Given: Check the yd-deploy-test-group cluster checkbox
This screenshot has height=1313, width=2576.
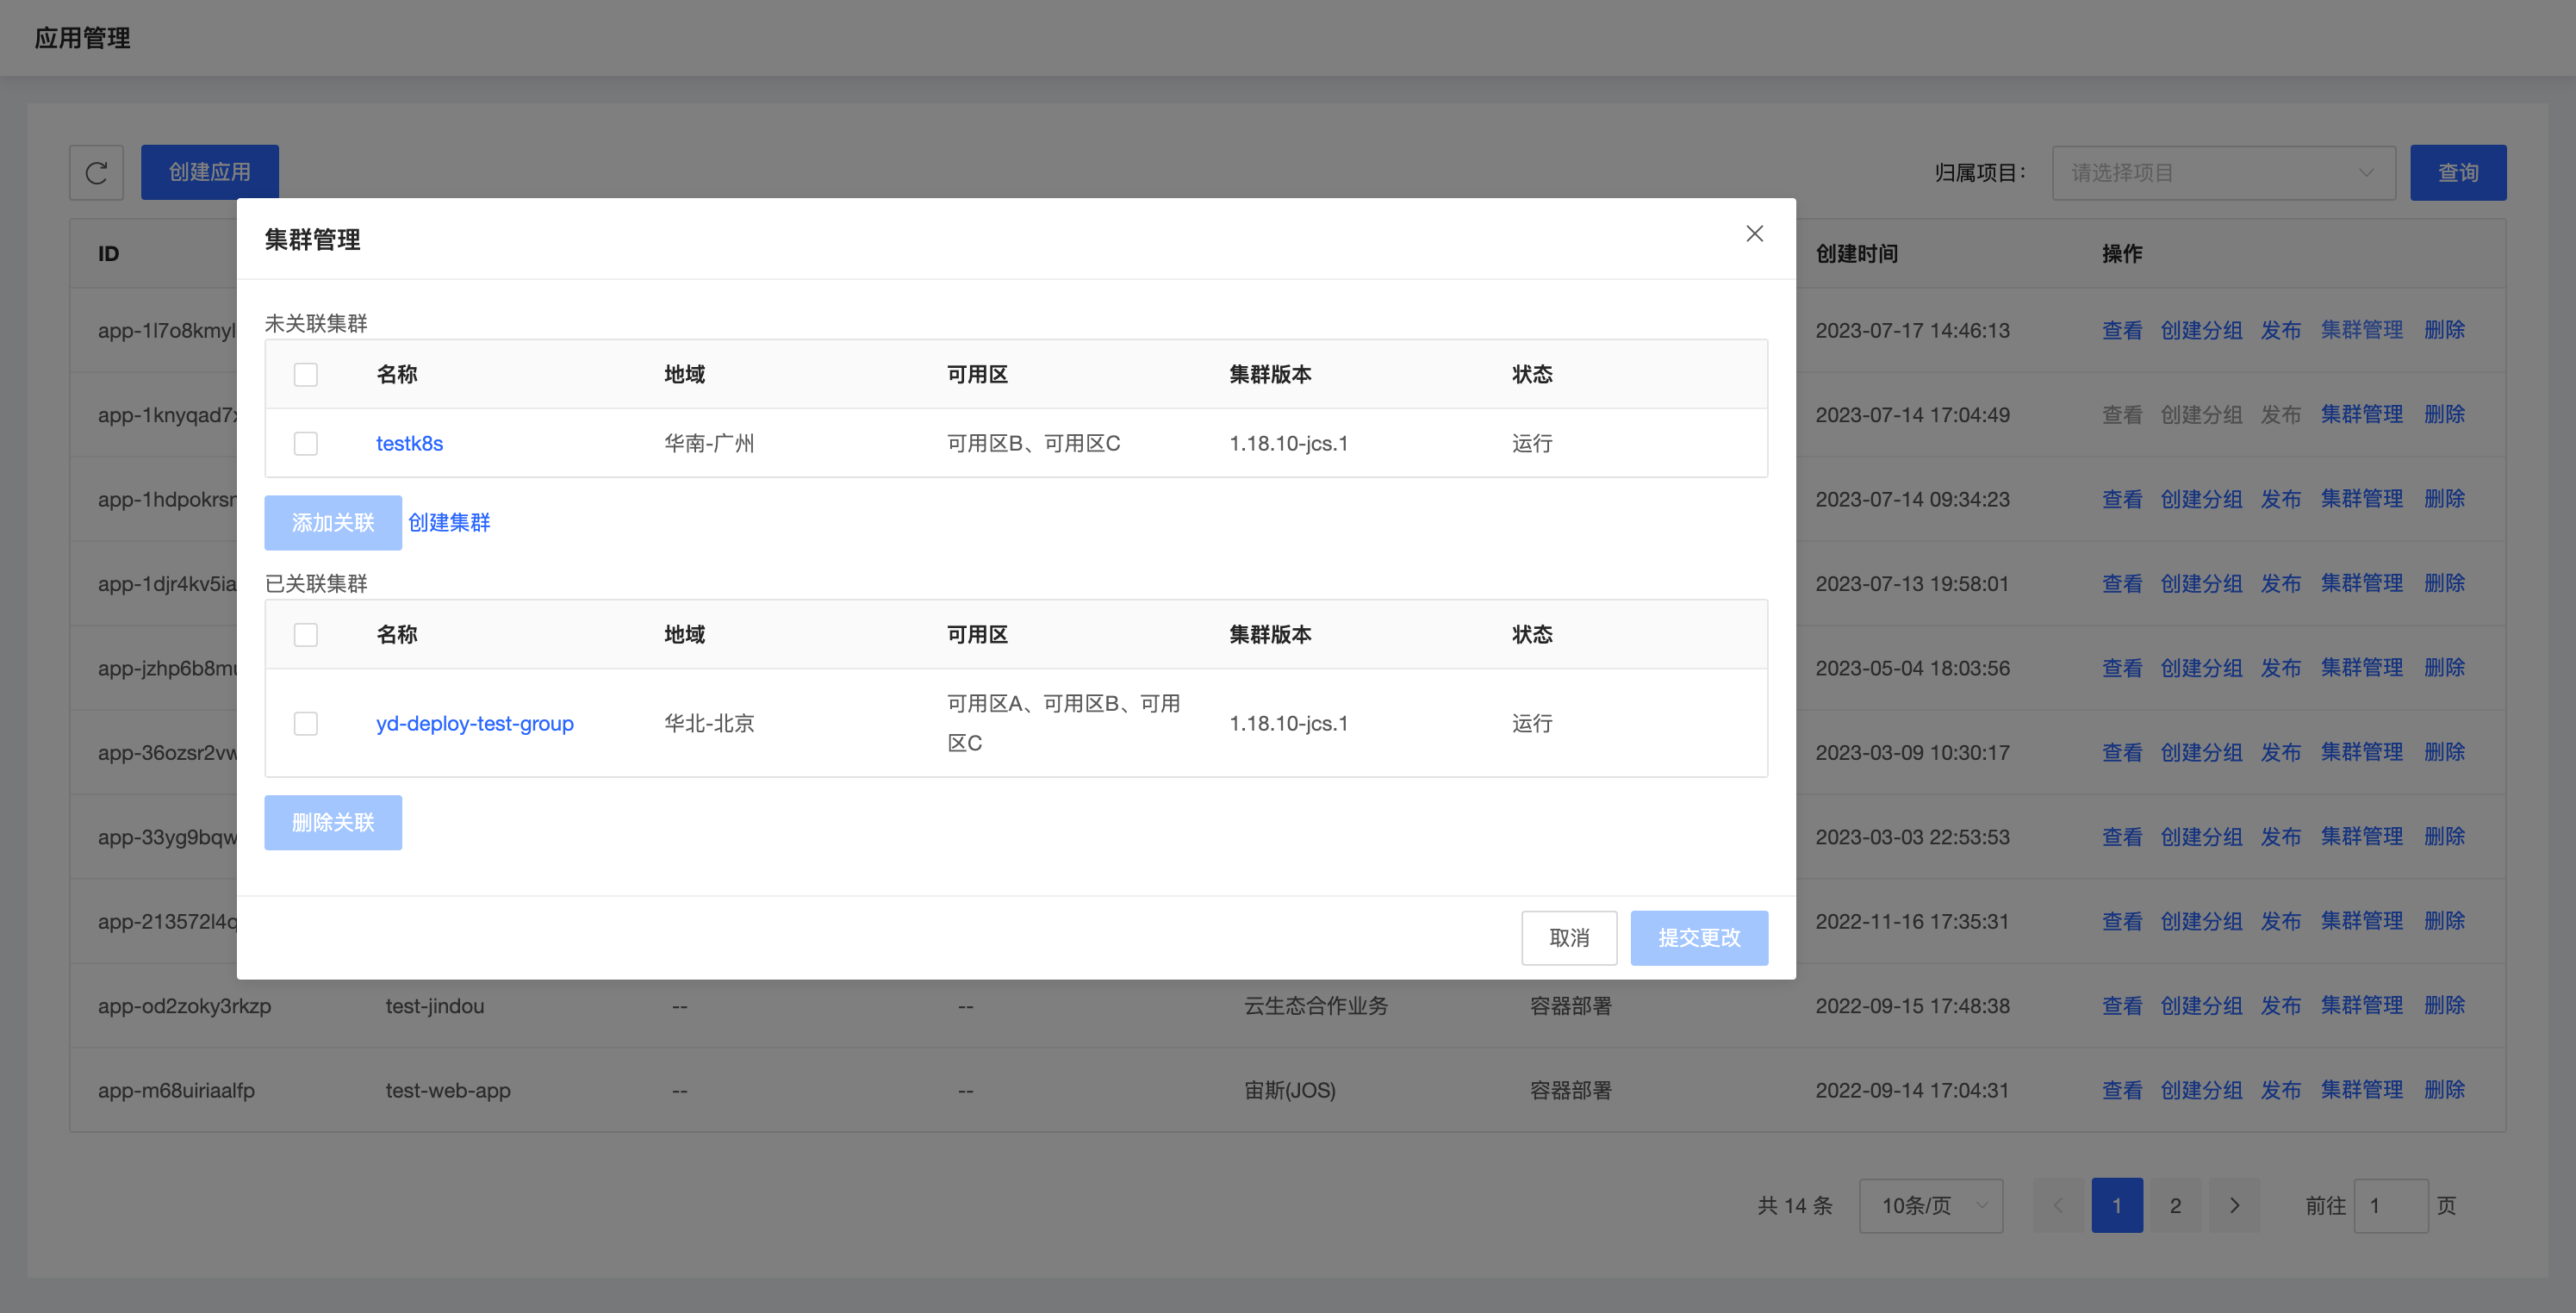Looking at the screenshot, I should click(x=306, y=723).
